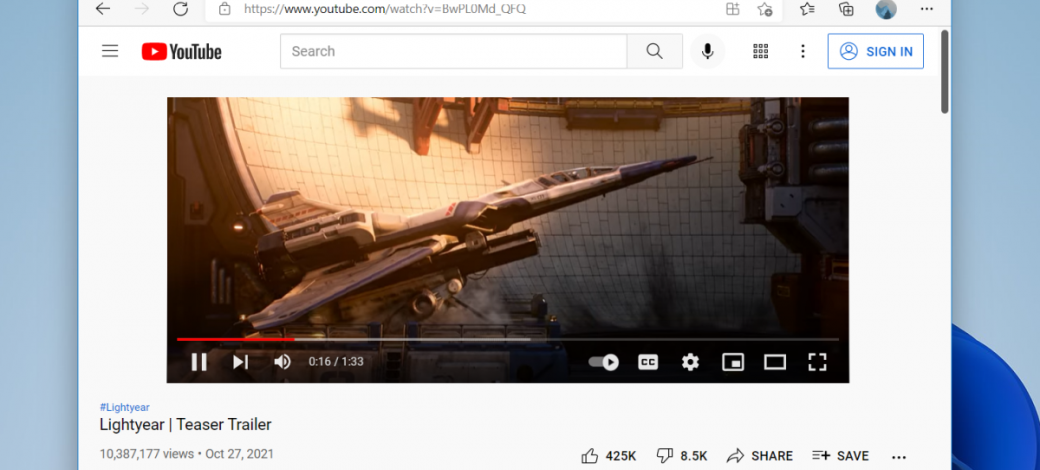The height and width of the screenshot is (470, 1040).
Task: Open browser Collections icon
Action: point(846,9)
